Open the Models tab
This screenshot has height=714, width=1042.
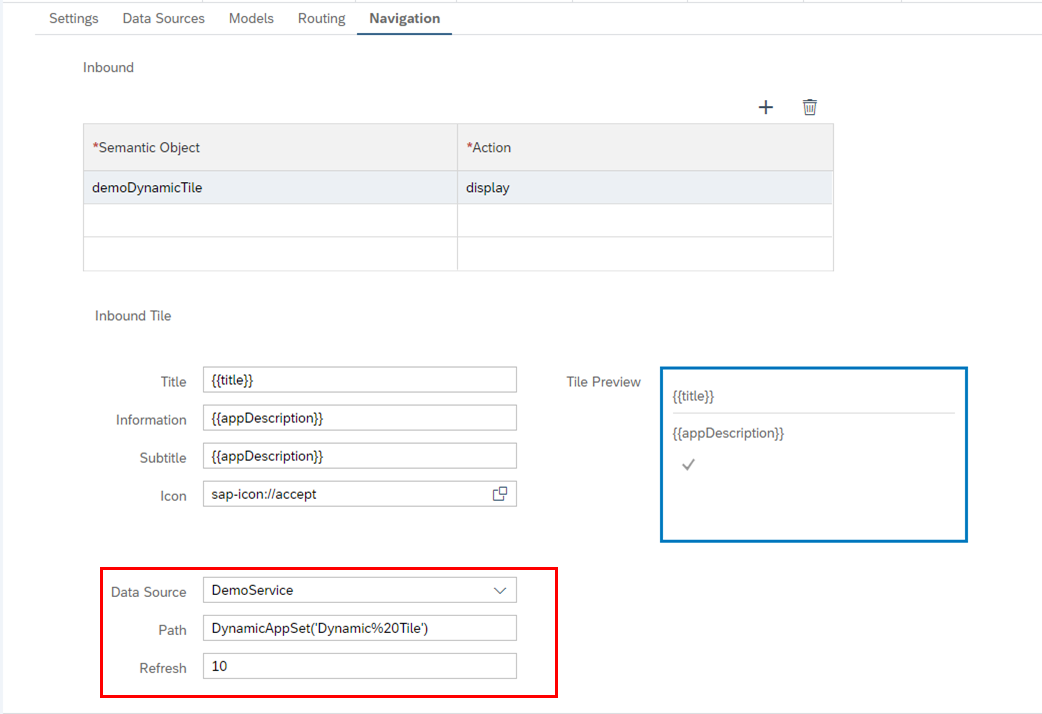tap(251, 18)
